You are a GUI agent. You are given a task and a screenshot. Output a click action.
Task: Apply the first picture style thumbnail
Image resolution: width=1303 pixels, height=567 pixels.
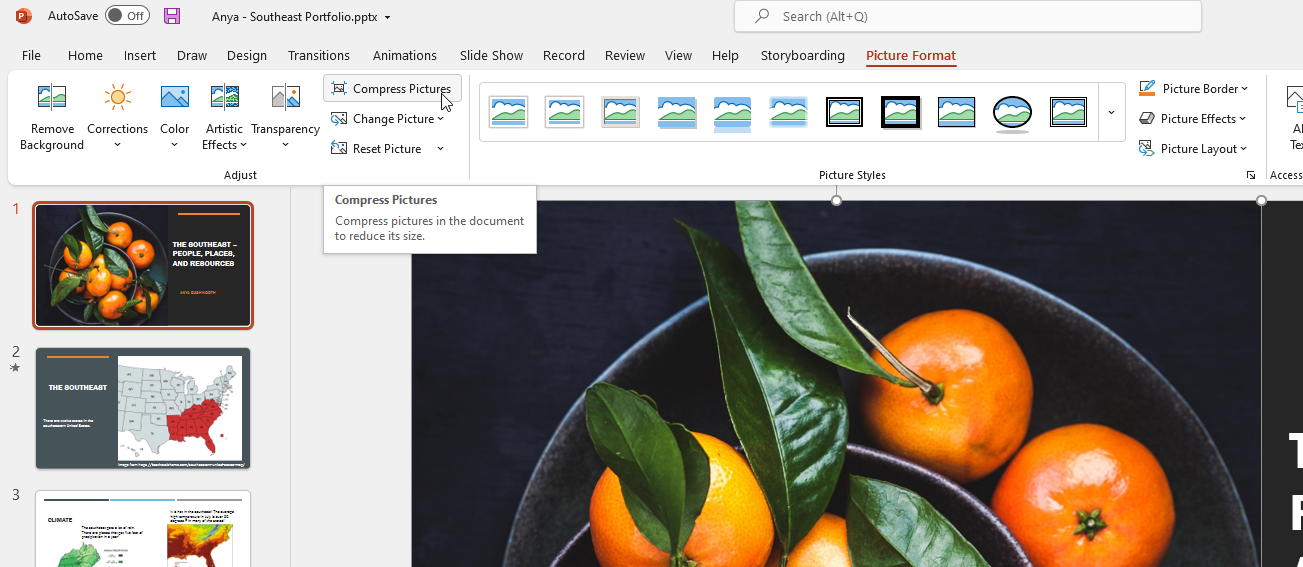(509, 112)
